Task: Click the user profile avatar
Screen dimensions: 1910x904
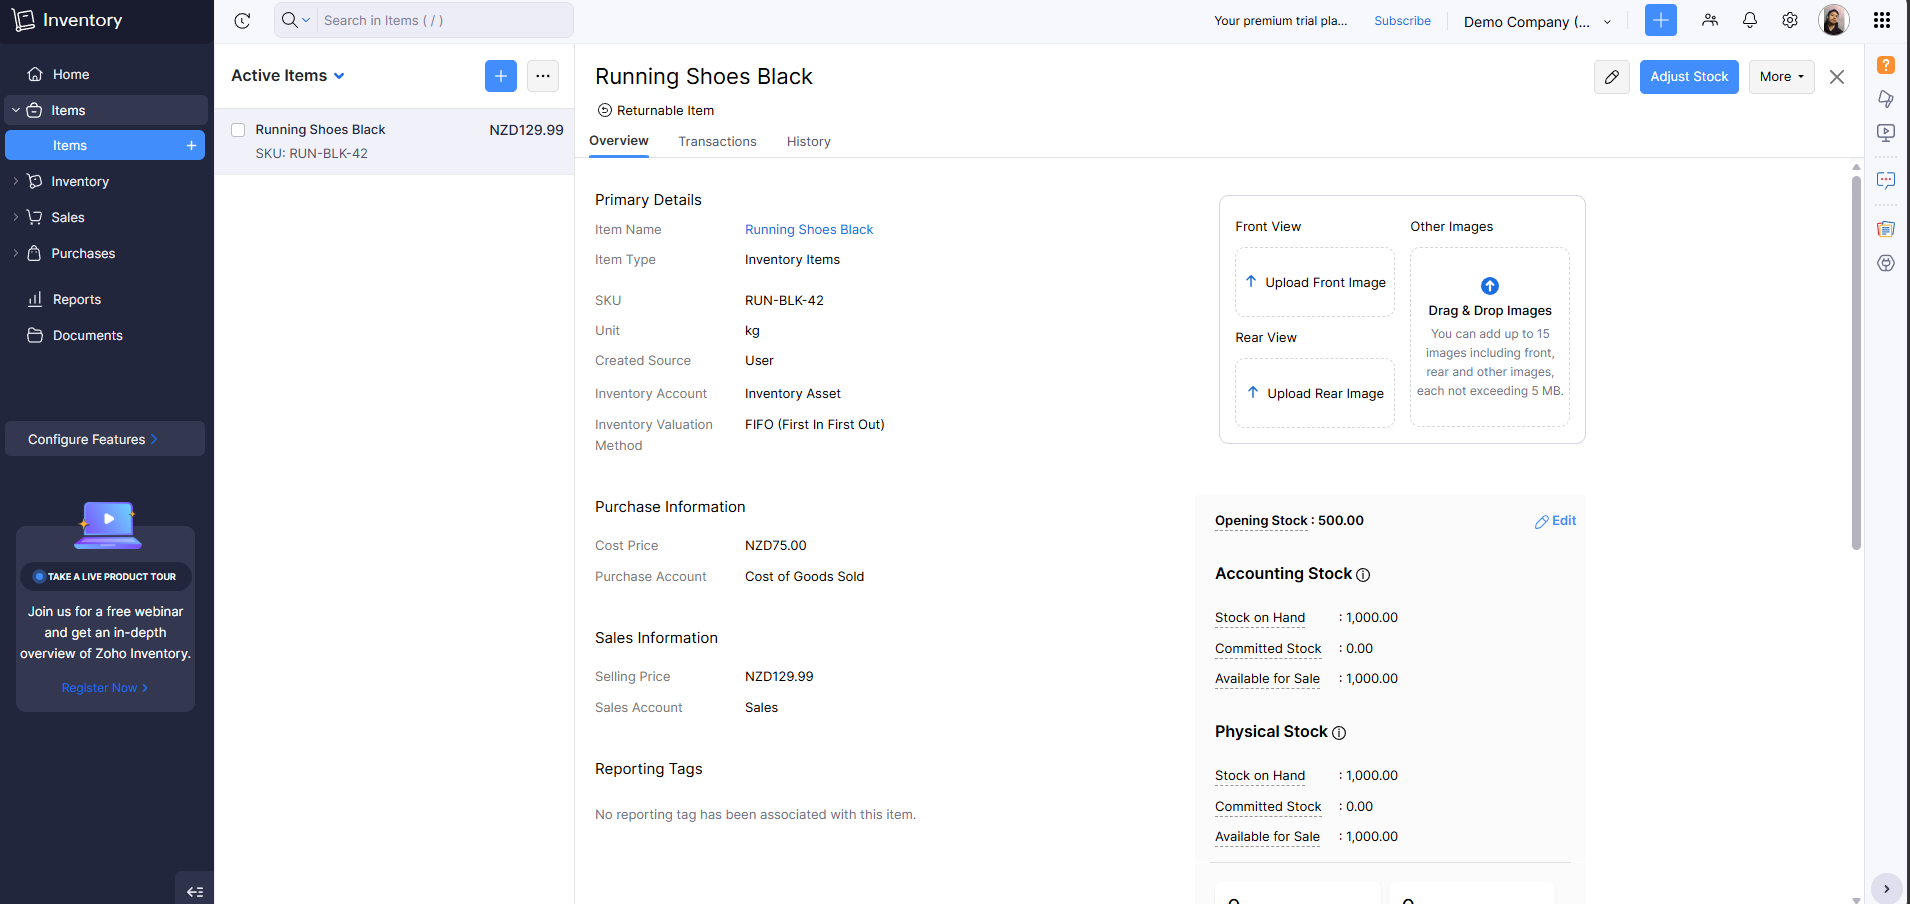Action: click(x=1834, y=20)
